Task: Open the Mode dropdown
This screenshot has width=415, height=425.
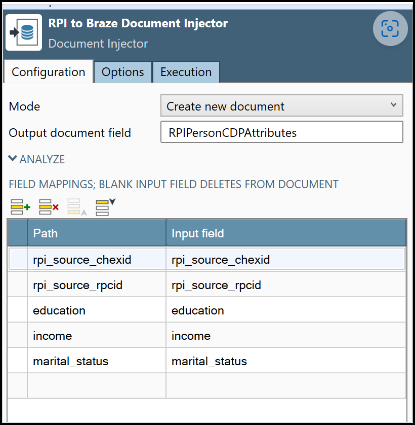Action: [281, 106]
